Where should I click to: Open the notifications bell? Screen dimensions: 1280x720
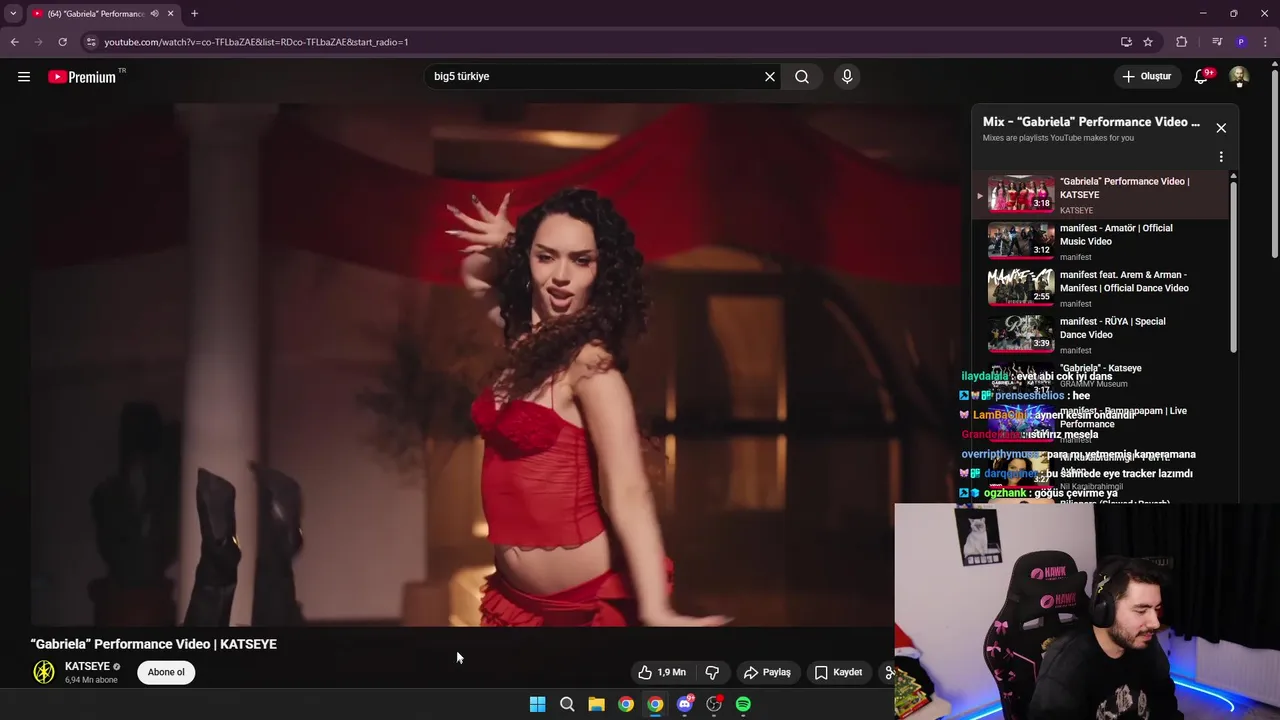coord(1202,77)
